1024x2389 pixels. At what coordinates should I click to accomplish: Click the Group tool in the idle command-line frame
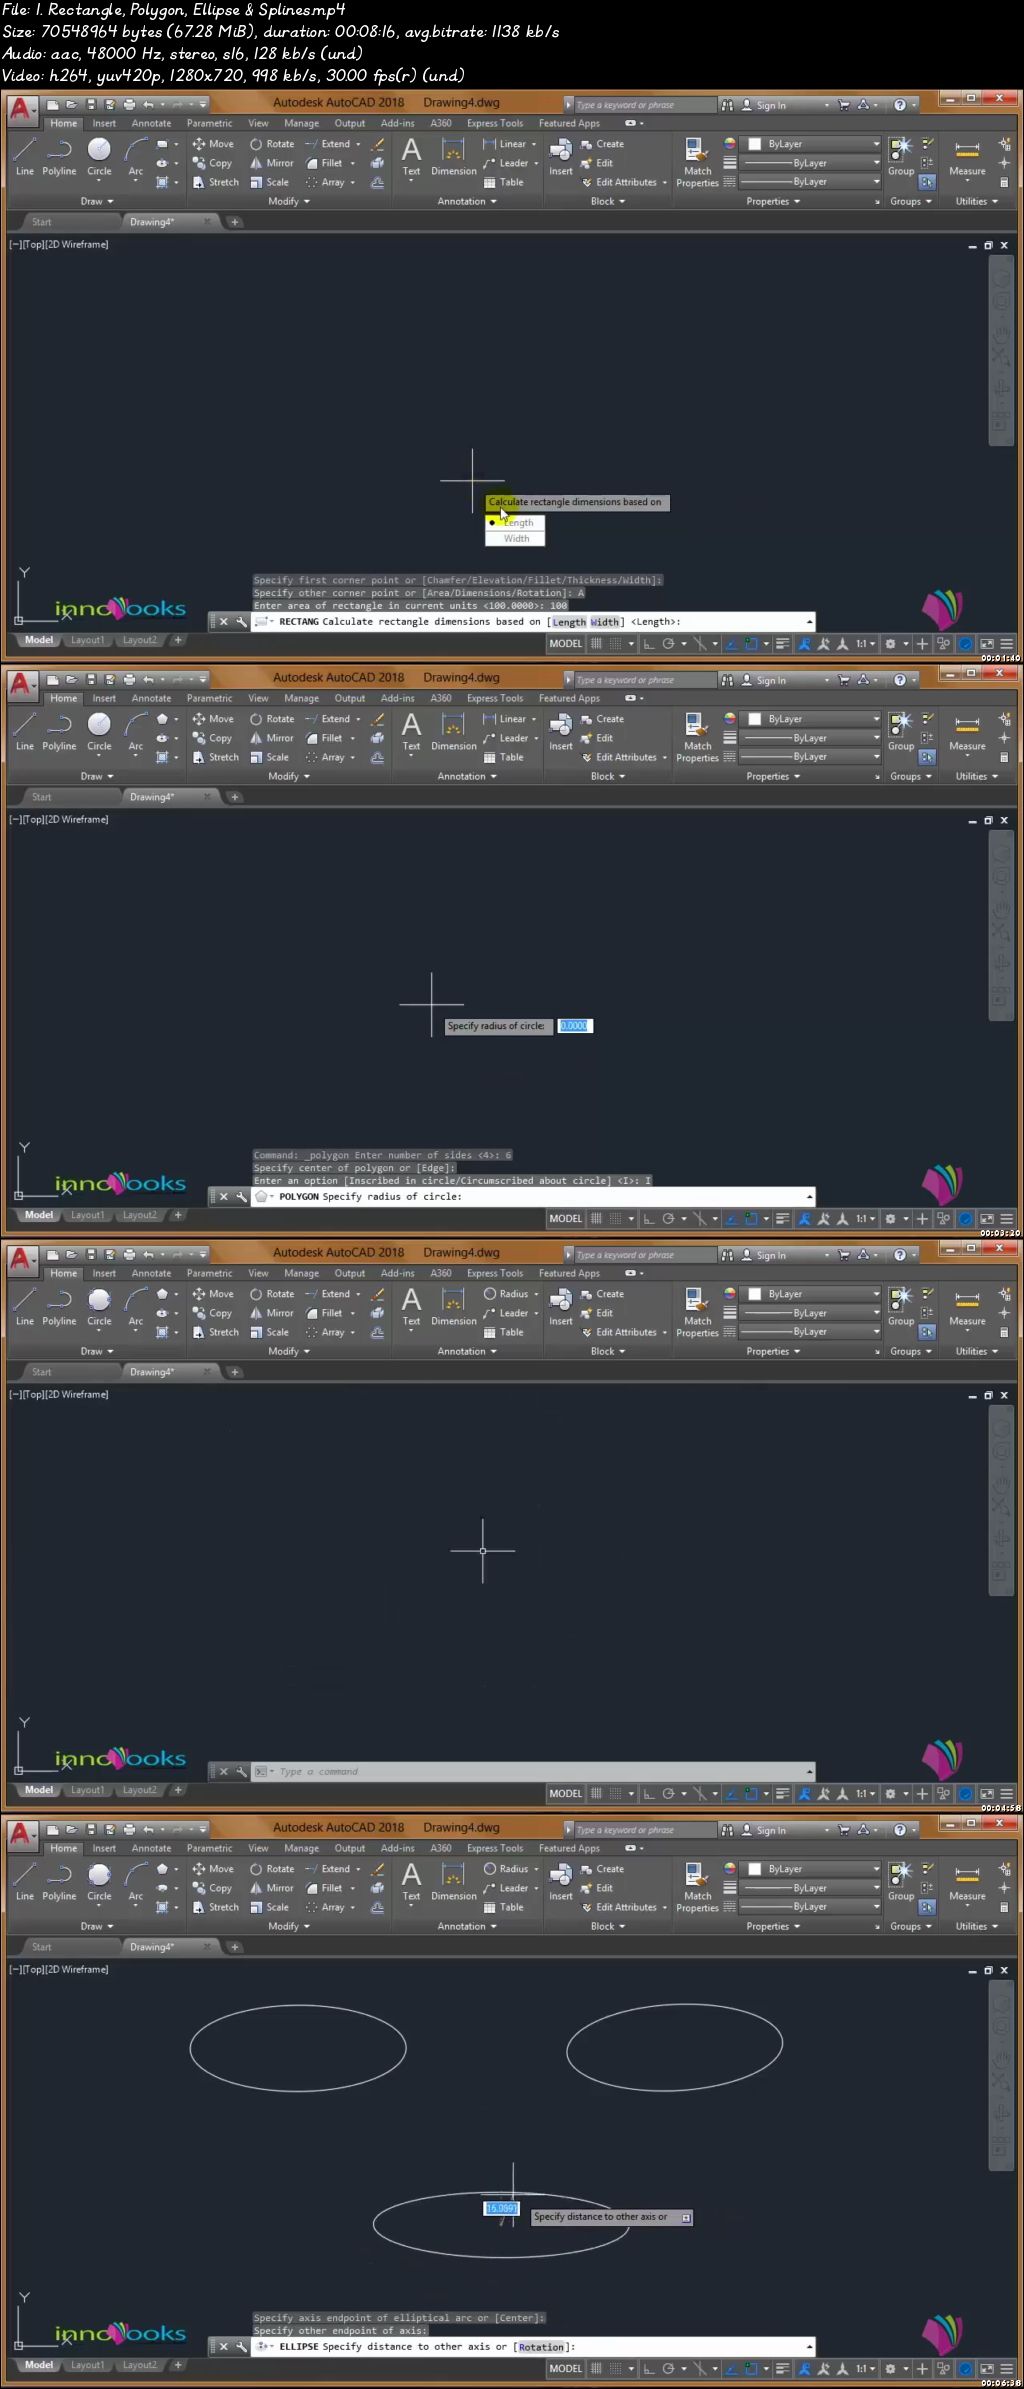[x=901, y=1307]
